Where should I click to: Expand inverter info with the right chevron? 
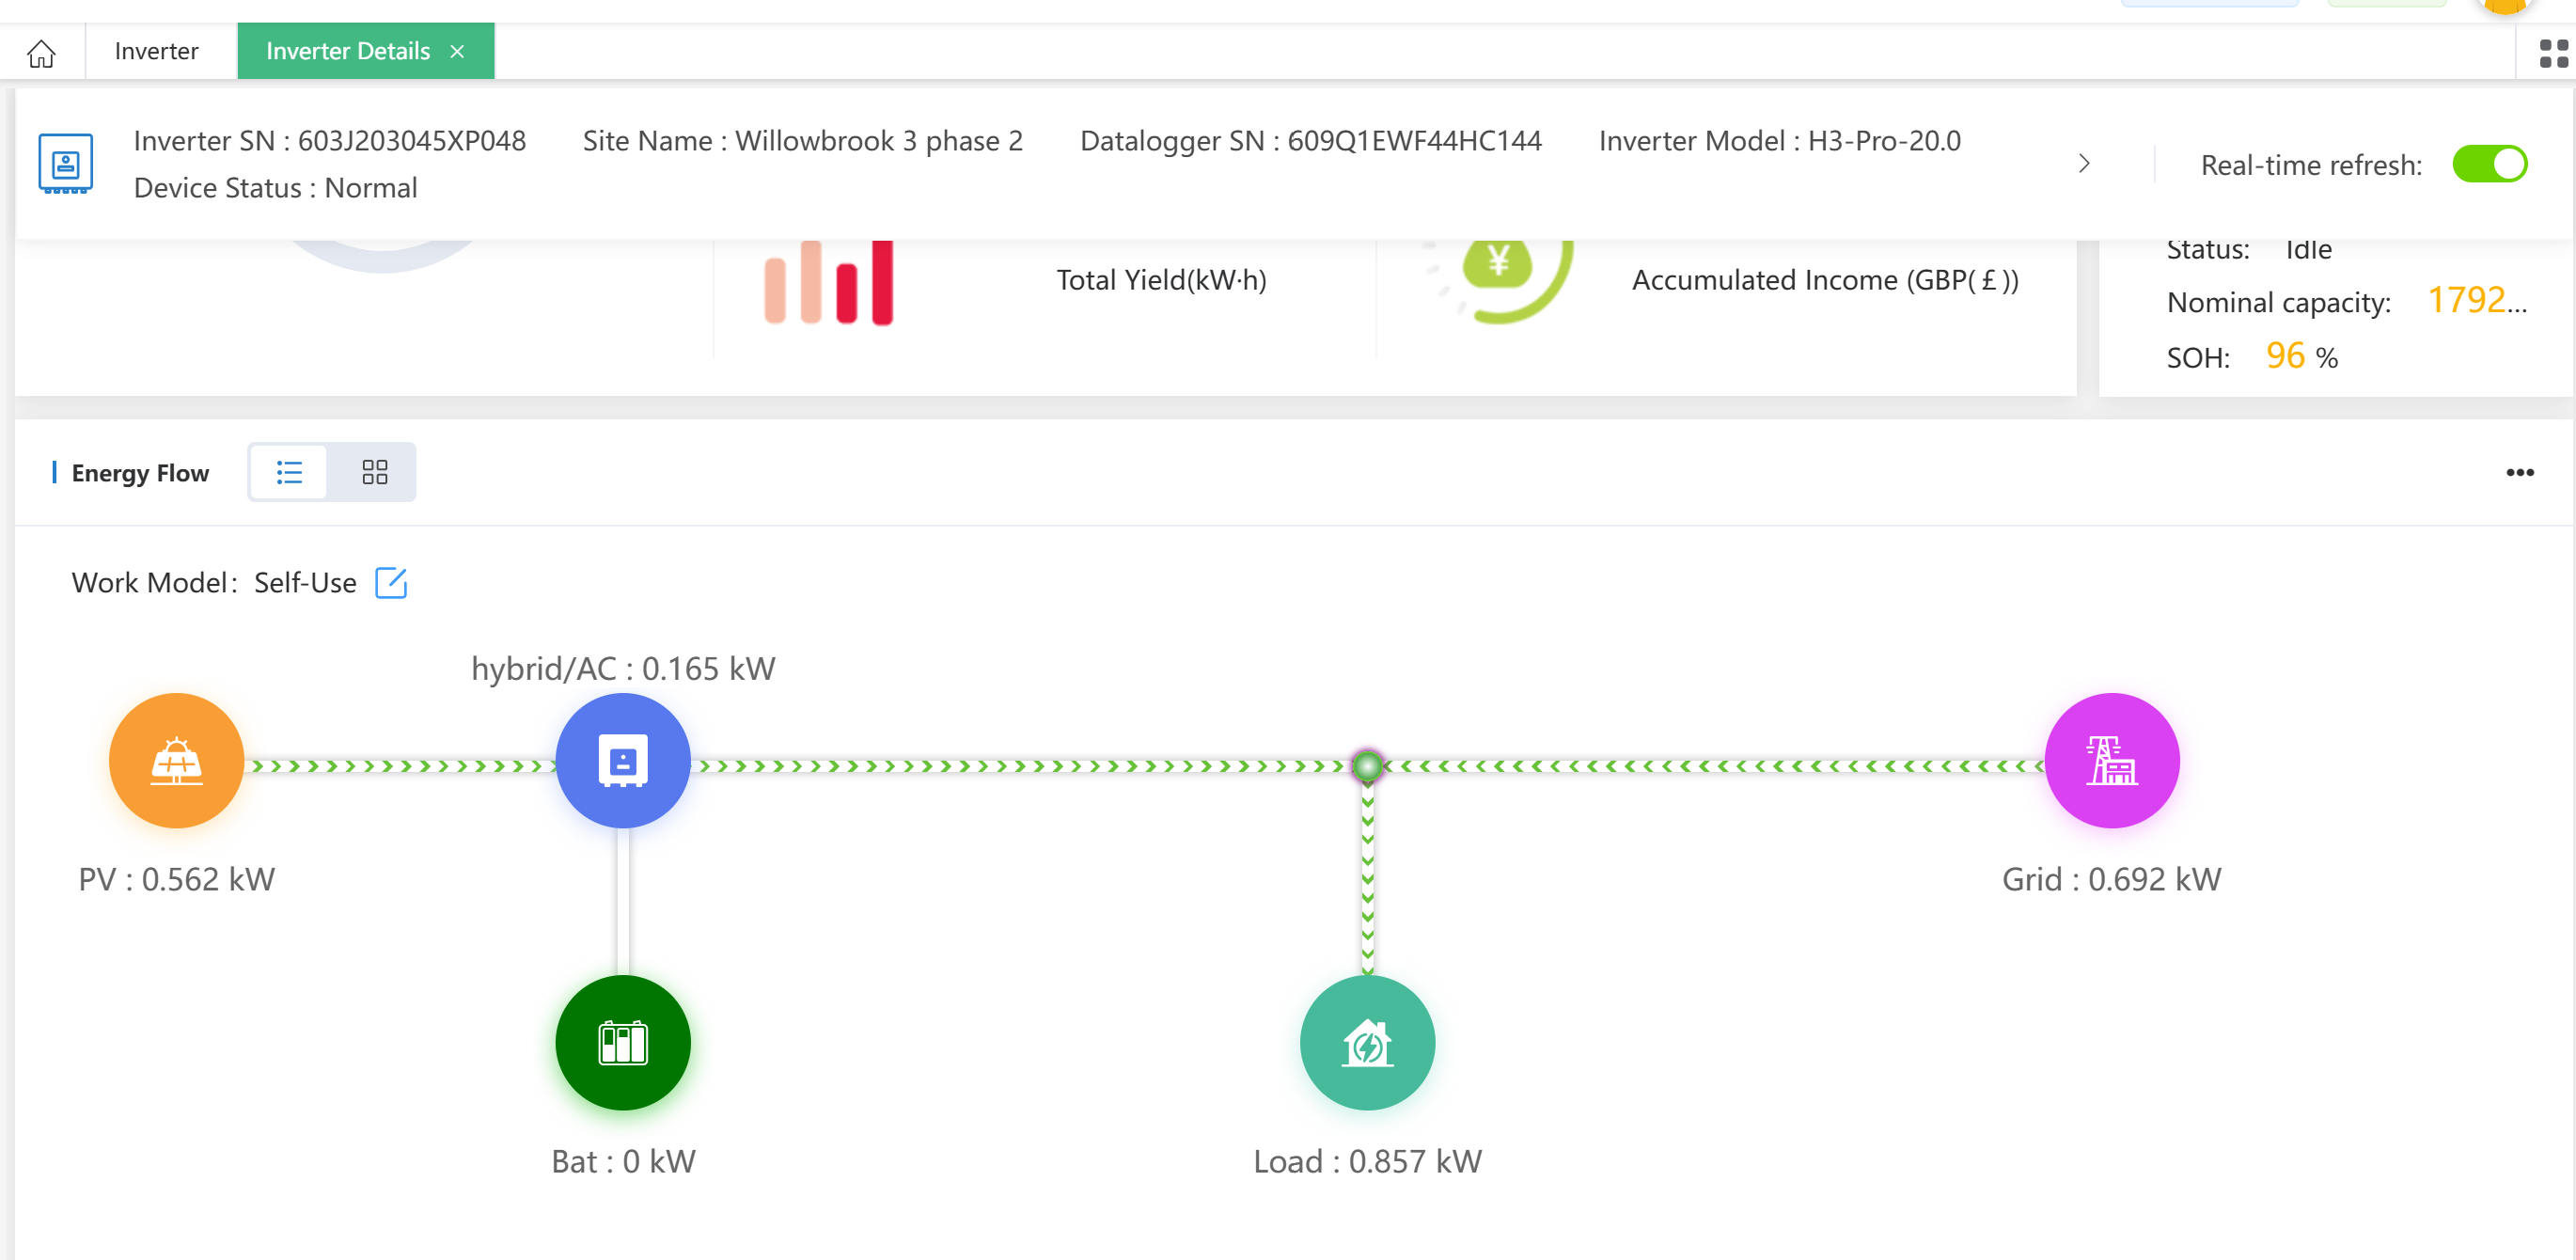coord(2084,163)
